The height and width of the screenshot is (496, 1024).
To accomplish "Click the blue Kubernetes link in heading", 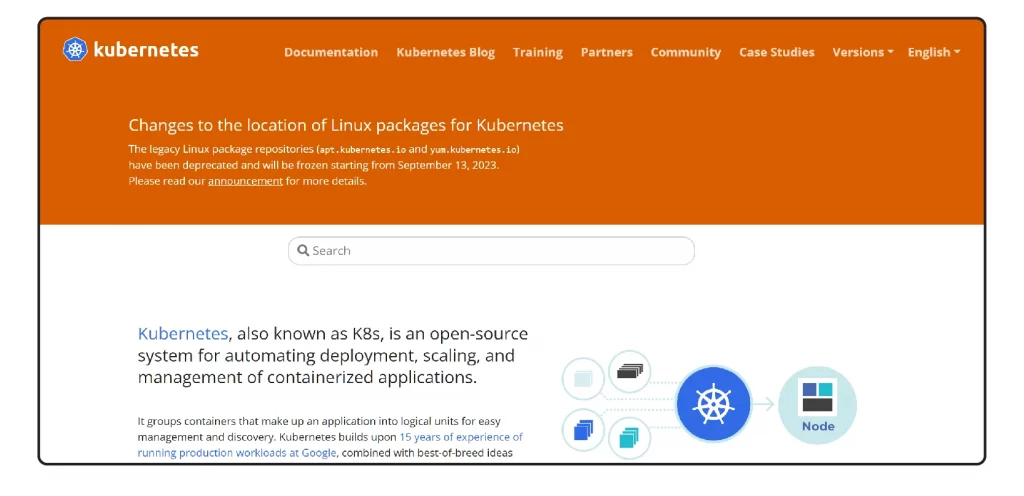I will coord(183,333).
